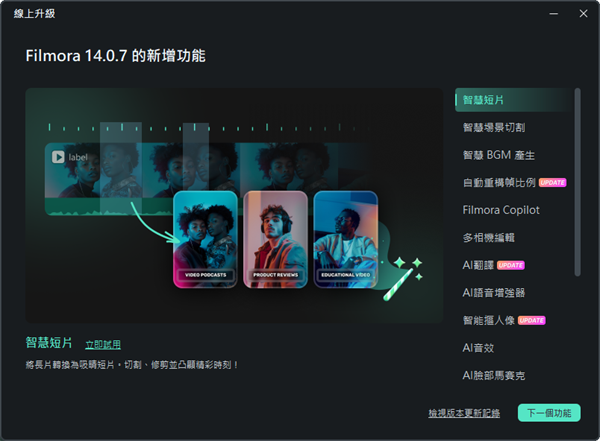600x441 pixels.
Task: Click the play icon on the label clip
Action: point(58,157)
